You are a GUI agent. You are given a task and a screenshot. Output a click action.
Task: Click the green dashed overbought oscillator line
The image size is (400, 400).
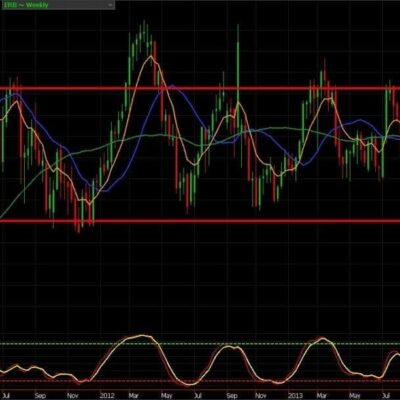(200, 344)
